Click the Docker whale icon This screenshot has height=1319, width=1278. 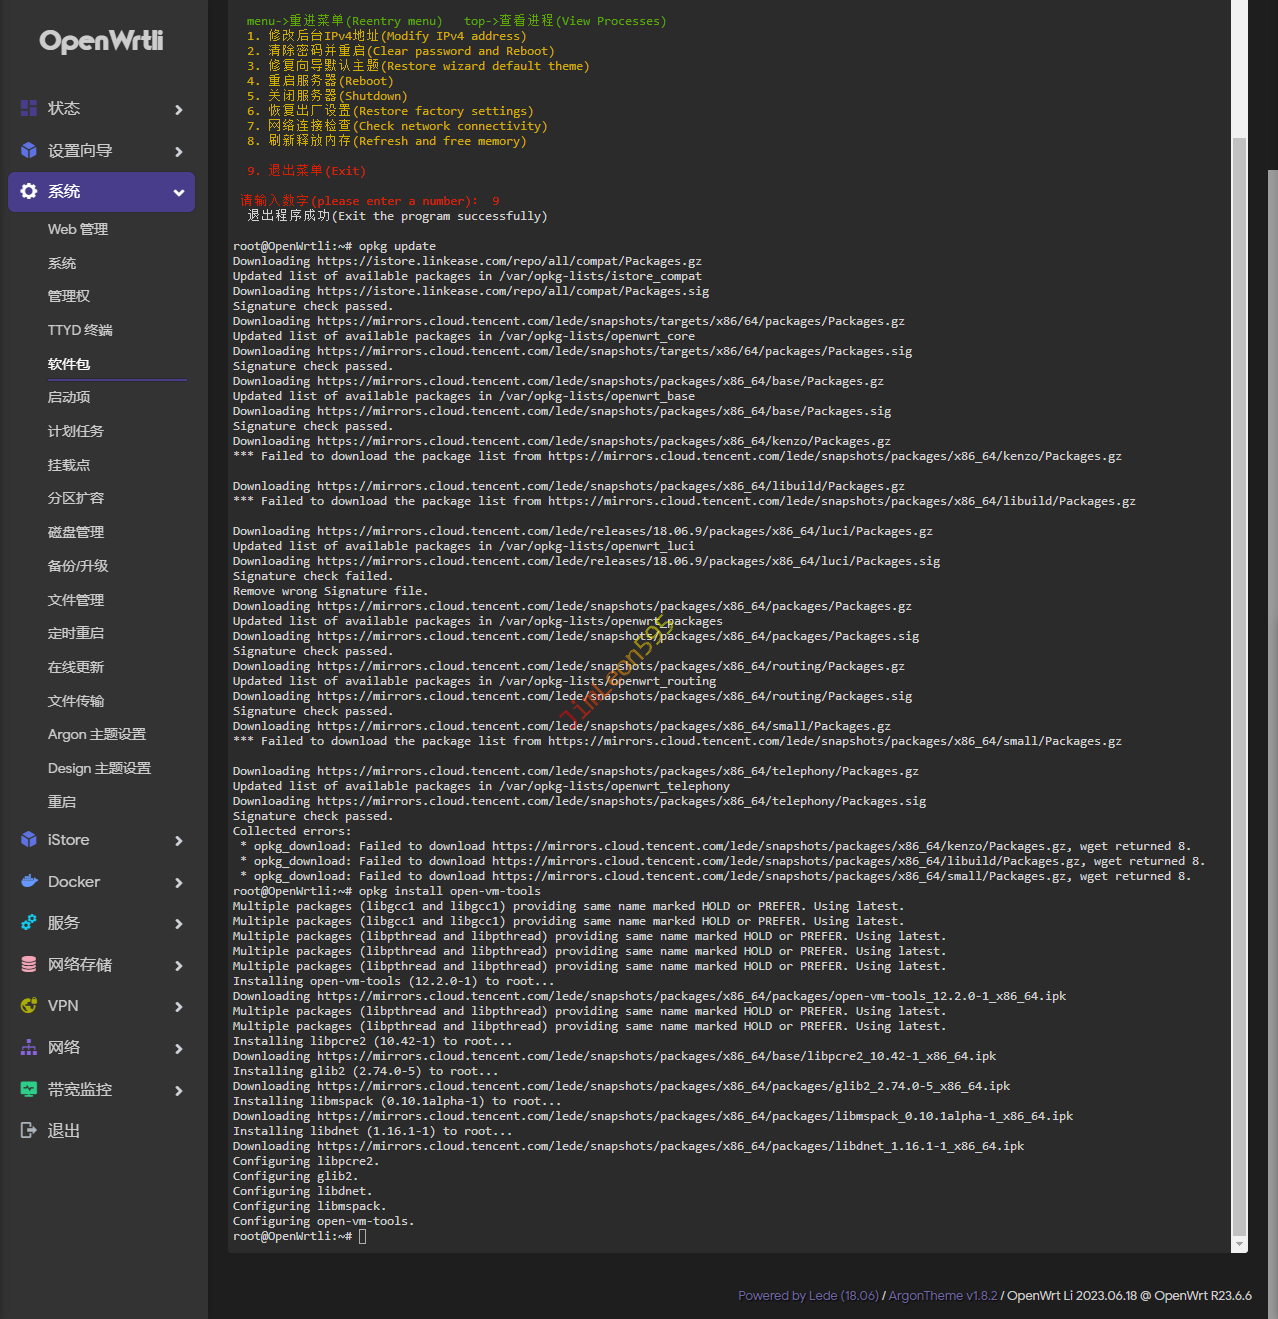click(x=29, y=881)
